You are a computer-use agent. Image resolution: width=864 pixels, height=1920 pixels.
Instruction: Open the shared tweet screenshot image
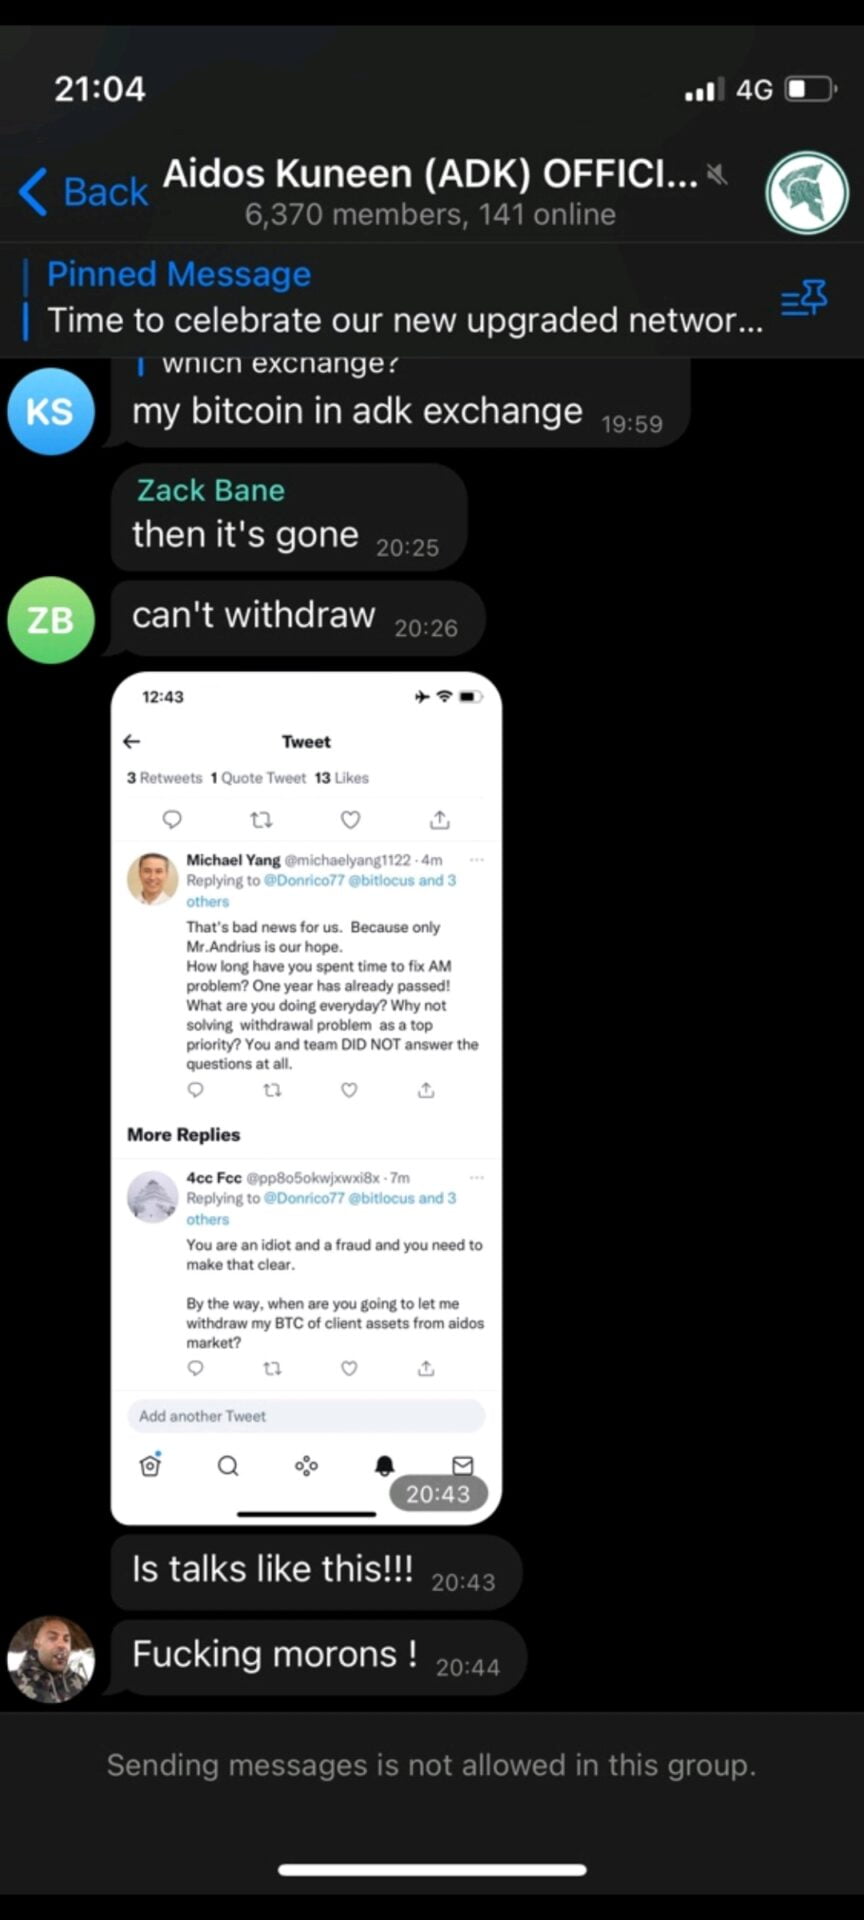click(306, 1098)
